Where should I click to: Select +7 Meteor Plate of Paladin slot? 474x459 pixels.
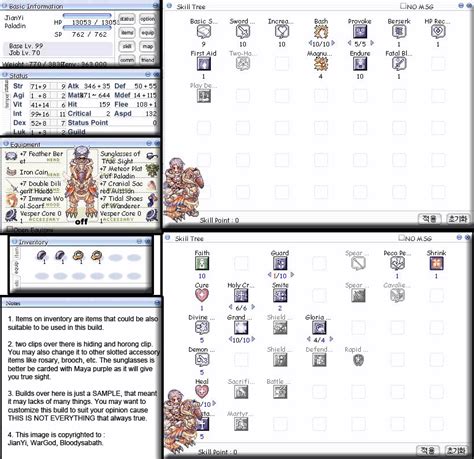pyautogui.click(x=129, y=172)
